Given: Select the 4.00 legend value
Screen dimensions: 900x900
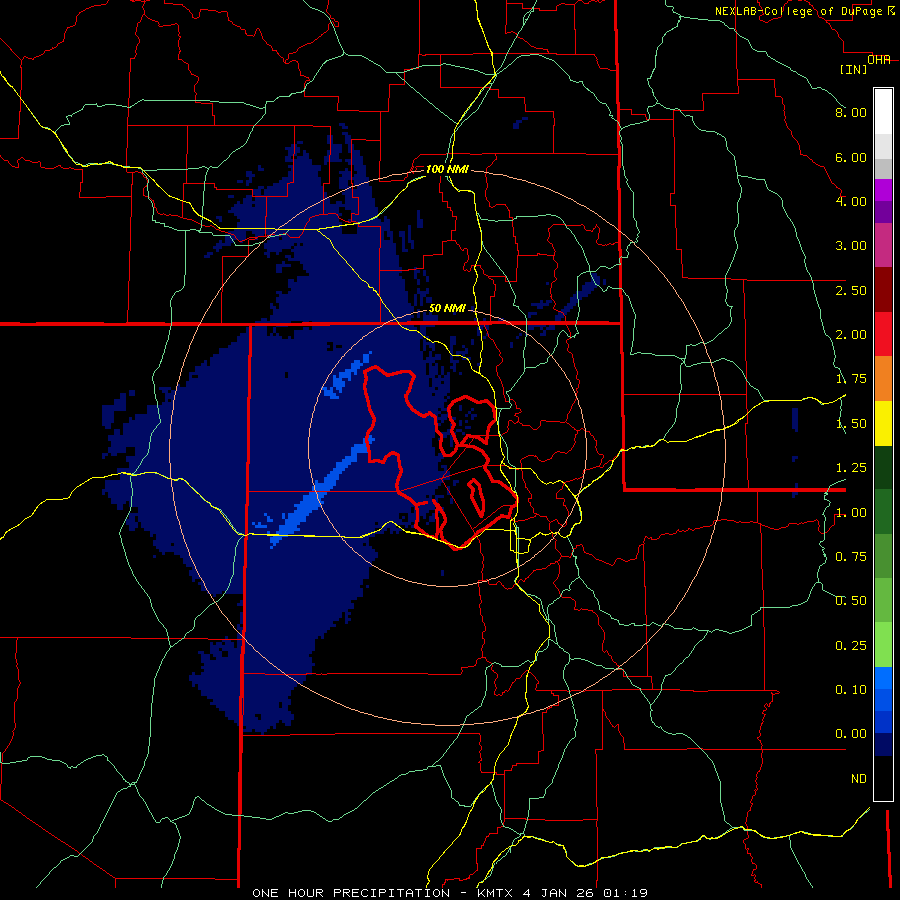Looking at the screenshot, I should click(851, 201).
